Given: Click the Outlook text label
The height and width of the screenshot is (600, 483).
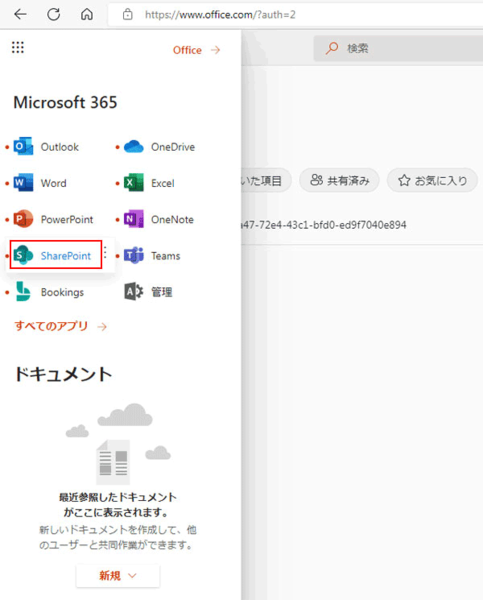Looking at the screenshot, I should [x=60, y=147].
